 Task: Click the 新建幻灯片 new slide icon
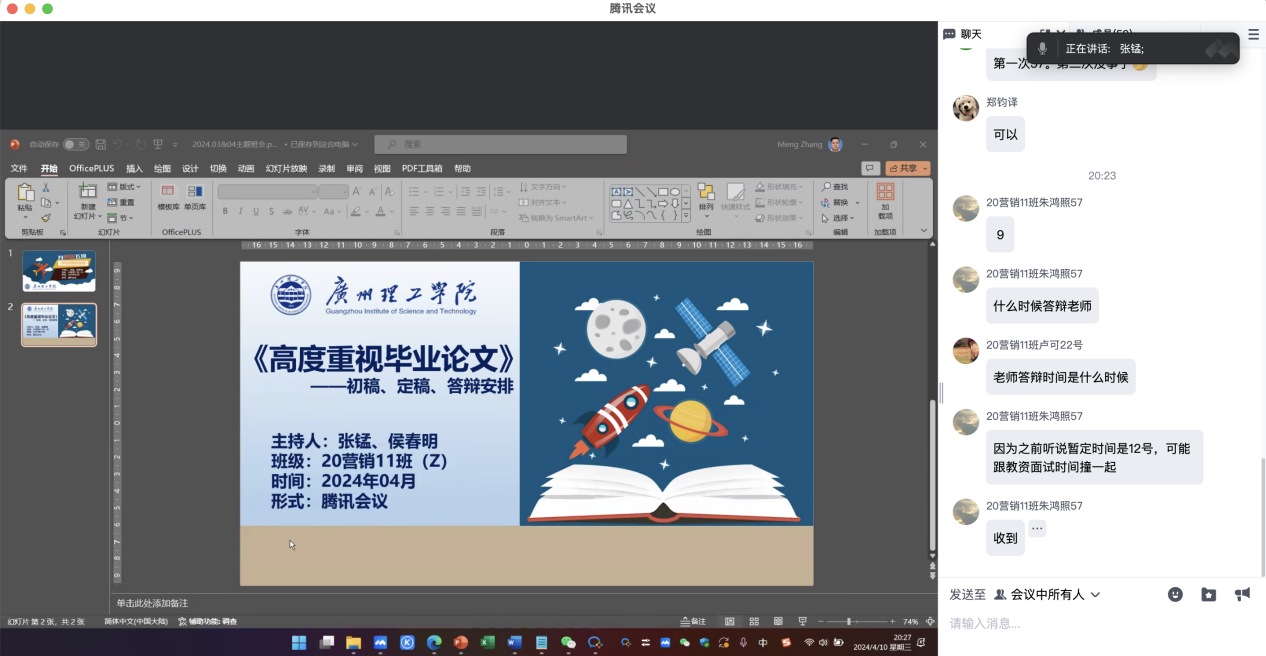87,192
